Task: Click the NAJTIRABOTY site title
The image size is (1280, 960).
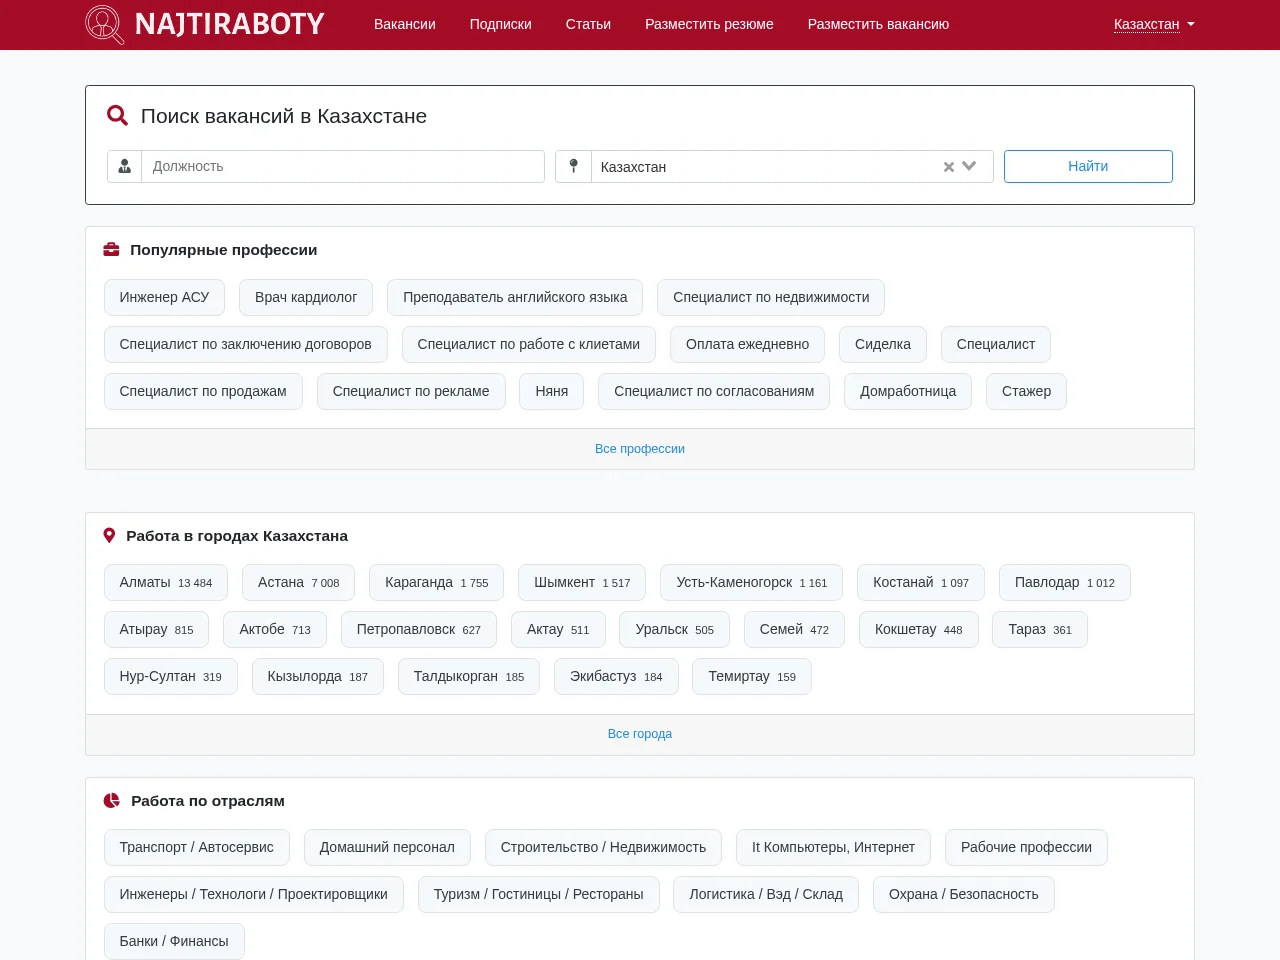Action: [x=230, y=24]
